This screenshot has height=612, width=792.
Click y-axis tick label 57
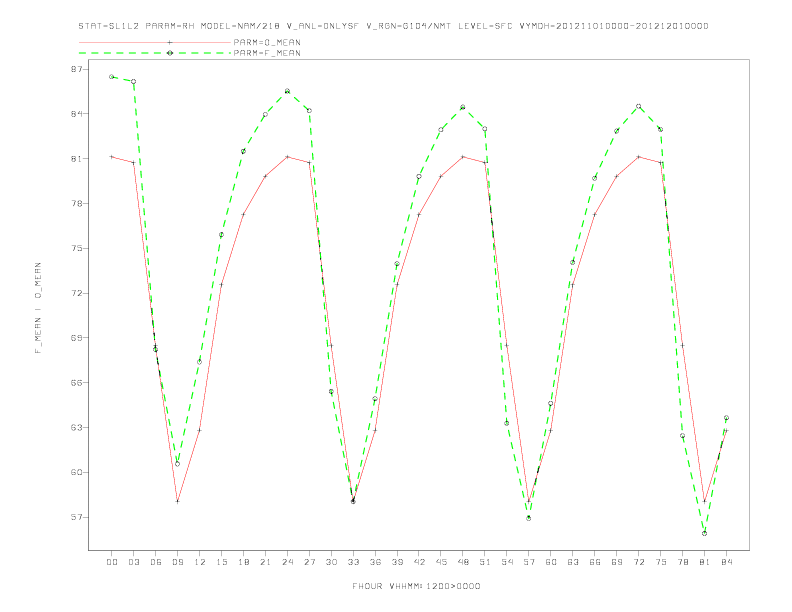pos(77,518)
